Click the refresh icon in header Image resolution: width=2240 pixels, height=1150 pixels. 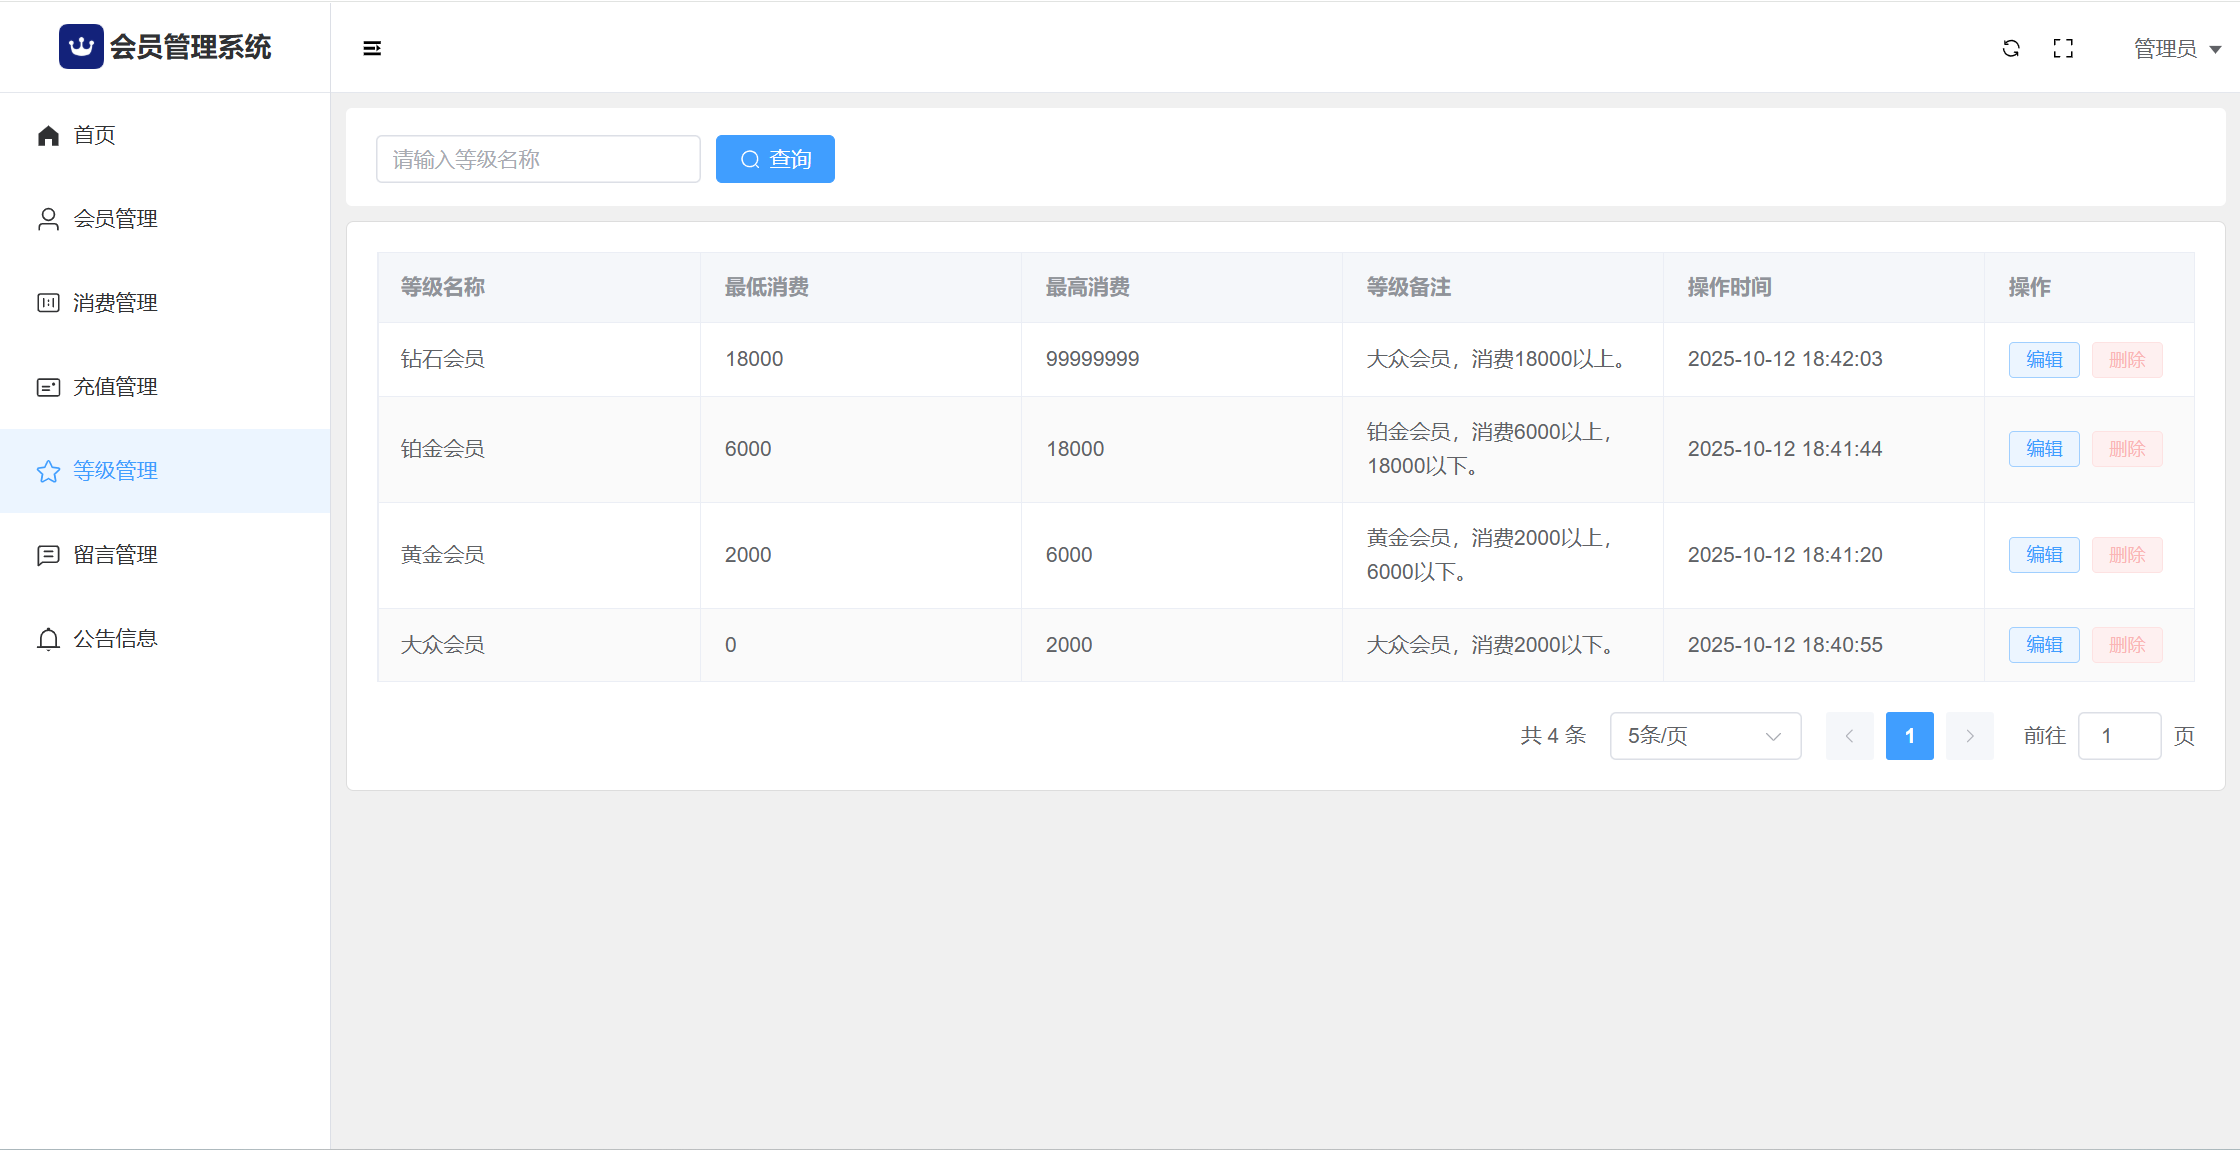pos(2011,48)
